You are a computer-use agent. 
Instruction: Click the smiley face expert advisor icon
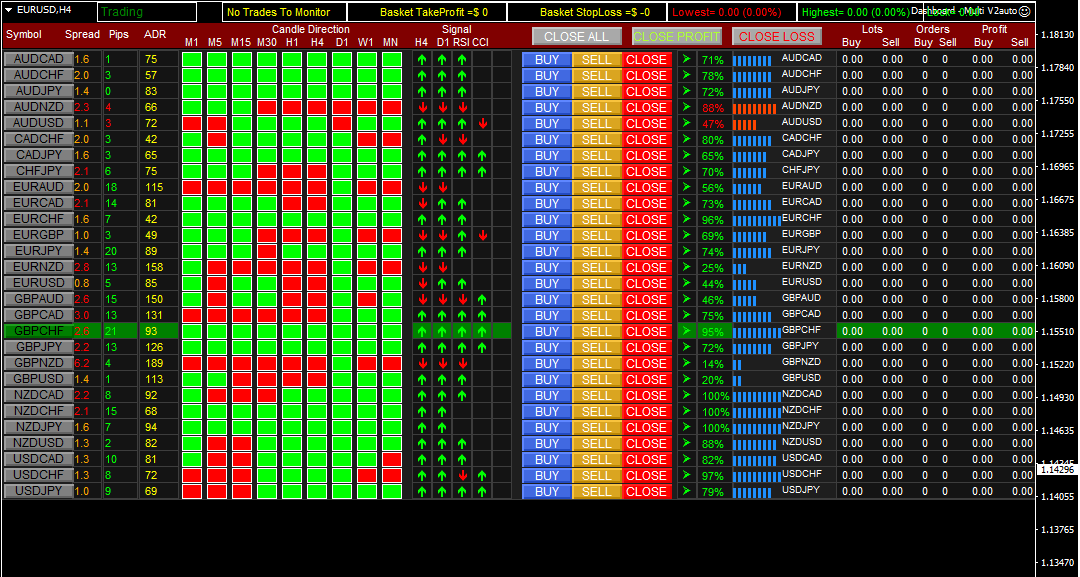point(1024,10)
